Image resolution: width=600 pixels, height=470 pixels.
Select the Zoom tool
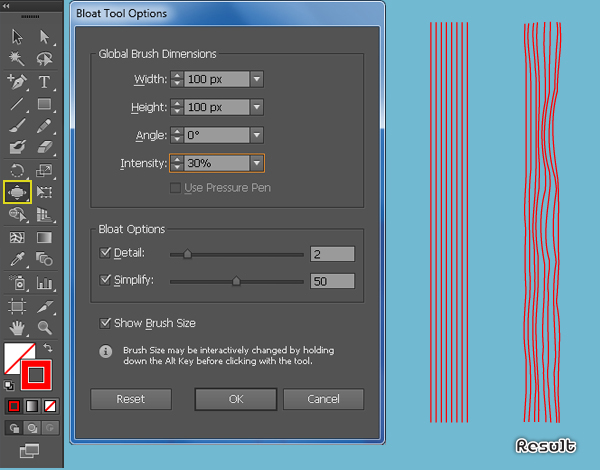point(44,328)
